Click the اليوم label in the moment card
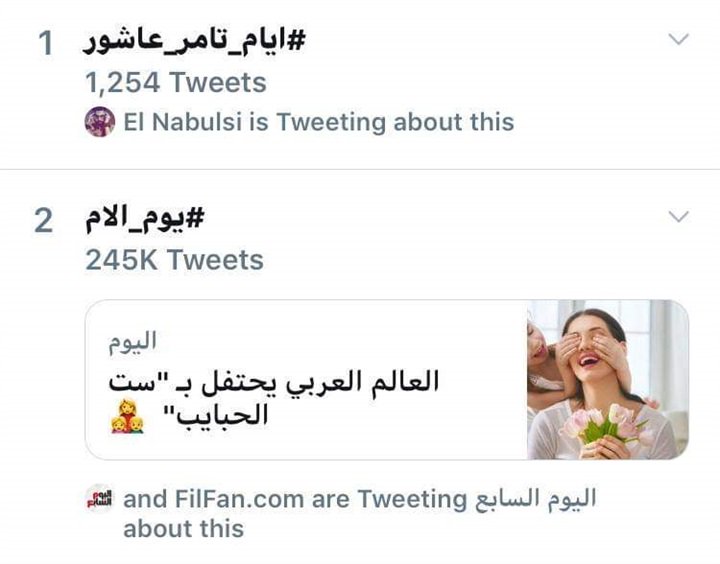 pos(132,342)
